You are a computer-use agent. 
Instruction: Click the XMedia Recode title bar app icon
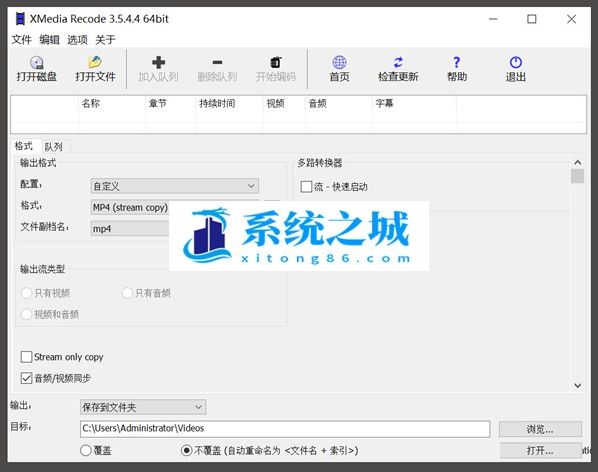(20, 19)
